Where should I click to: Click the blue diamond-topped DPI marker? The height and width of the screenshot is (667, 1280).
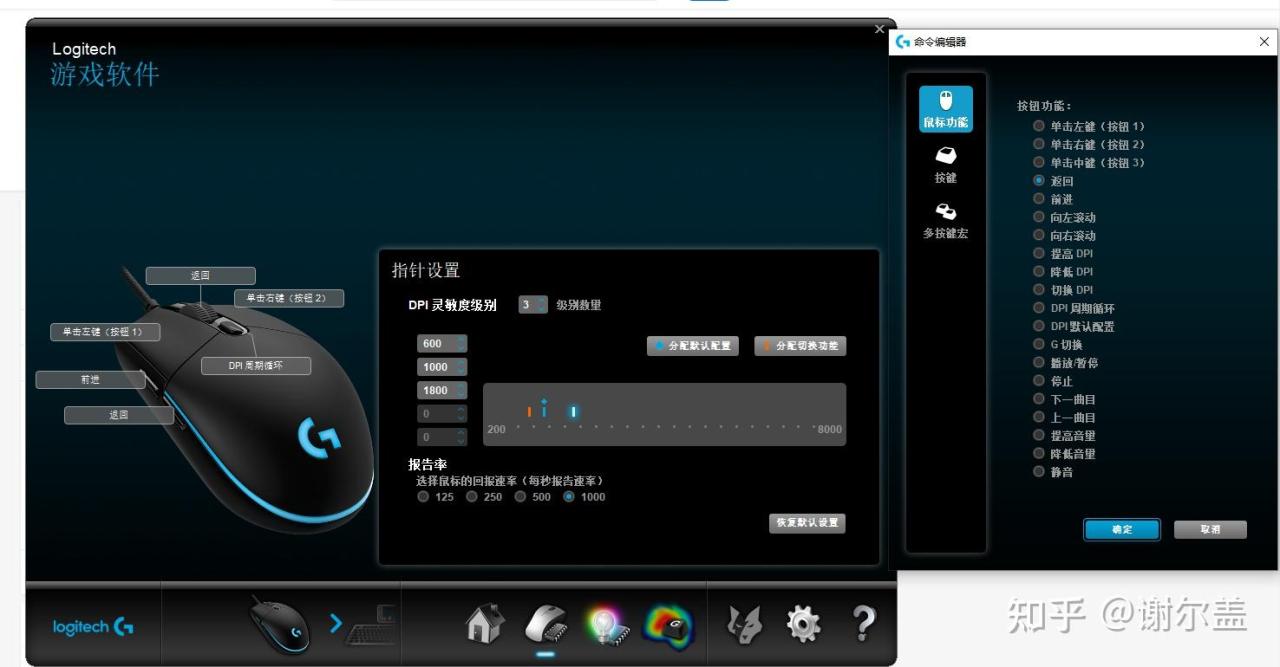pos(544,408)
